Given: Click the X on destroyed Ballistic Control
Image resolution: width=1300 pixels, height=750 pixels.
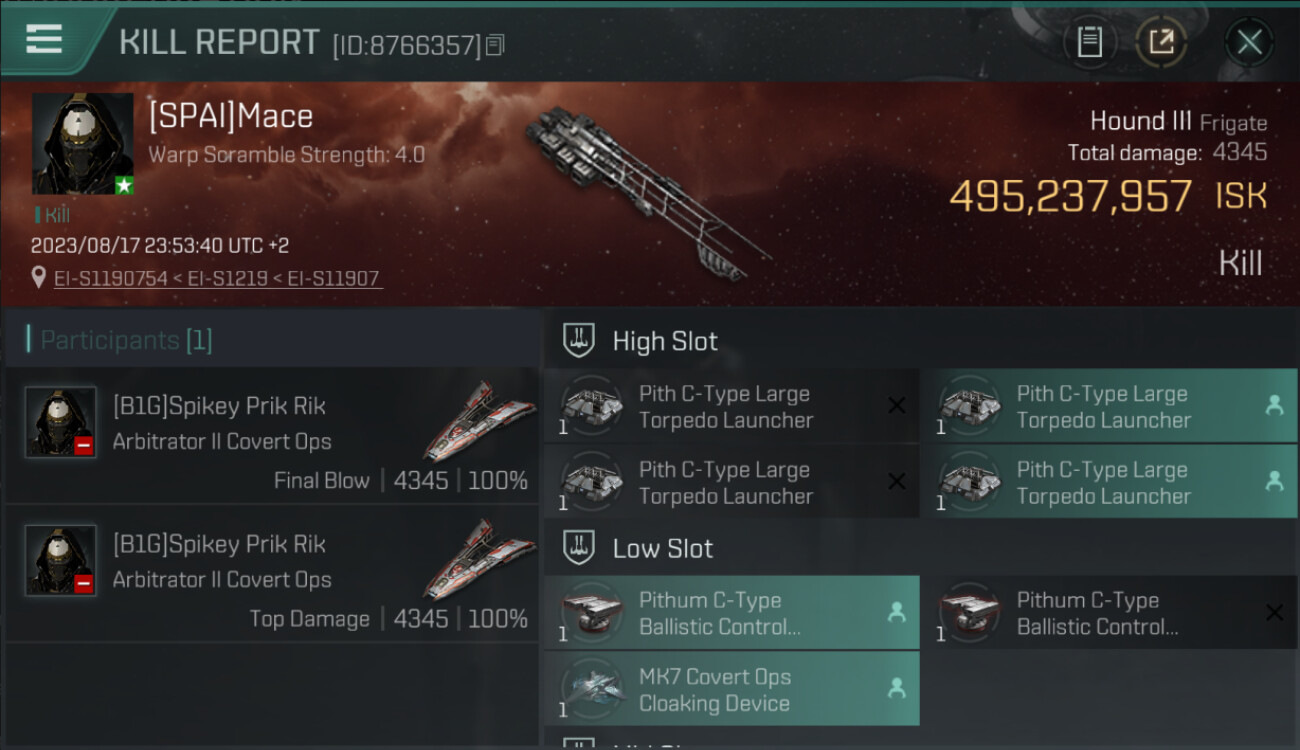Looking at the screenshot, I should [x=1274, y=613].
